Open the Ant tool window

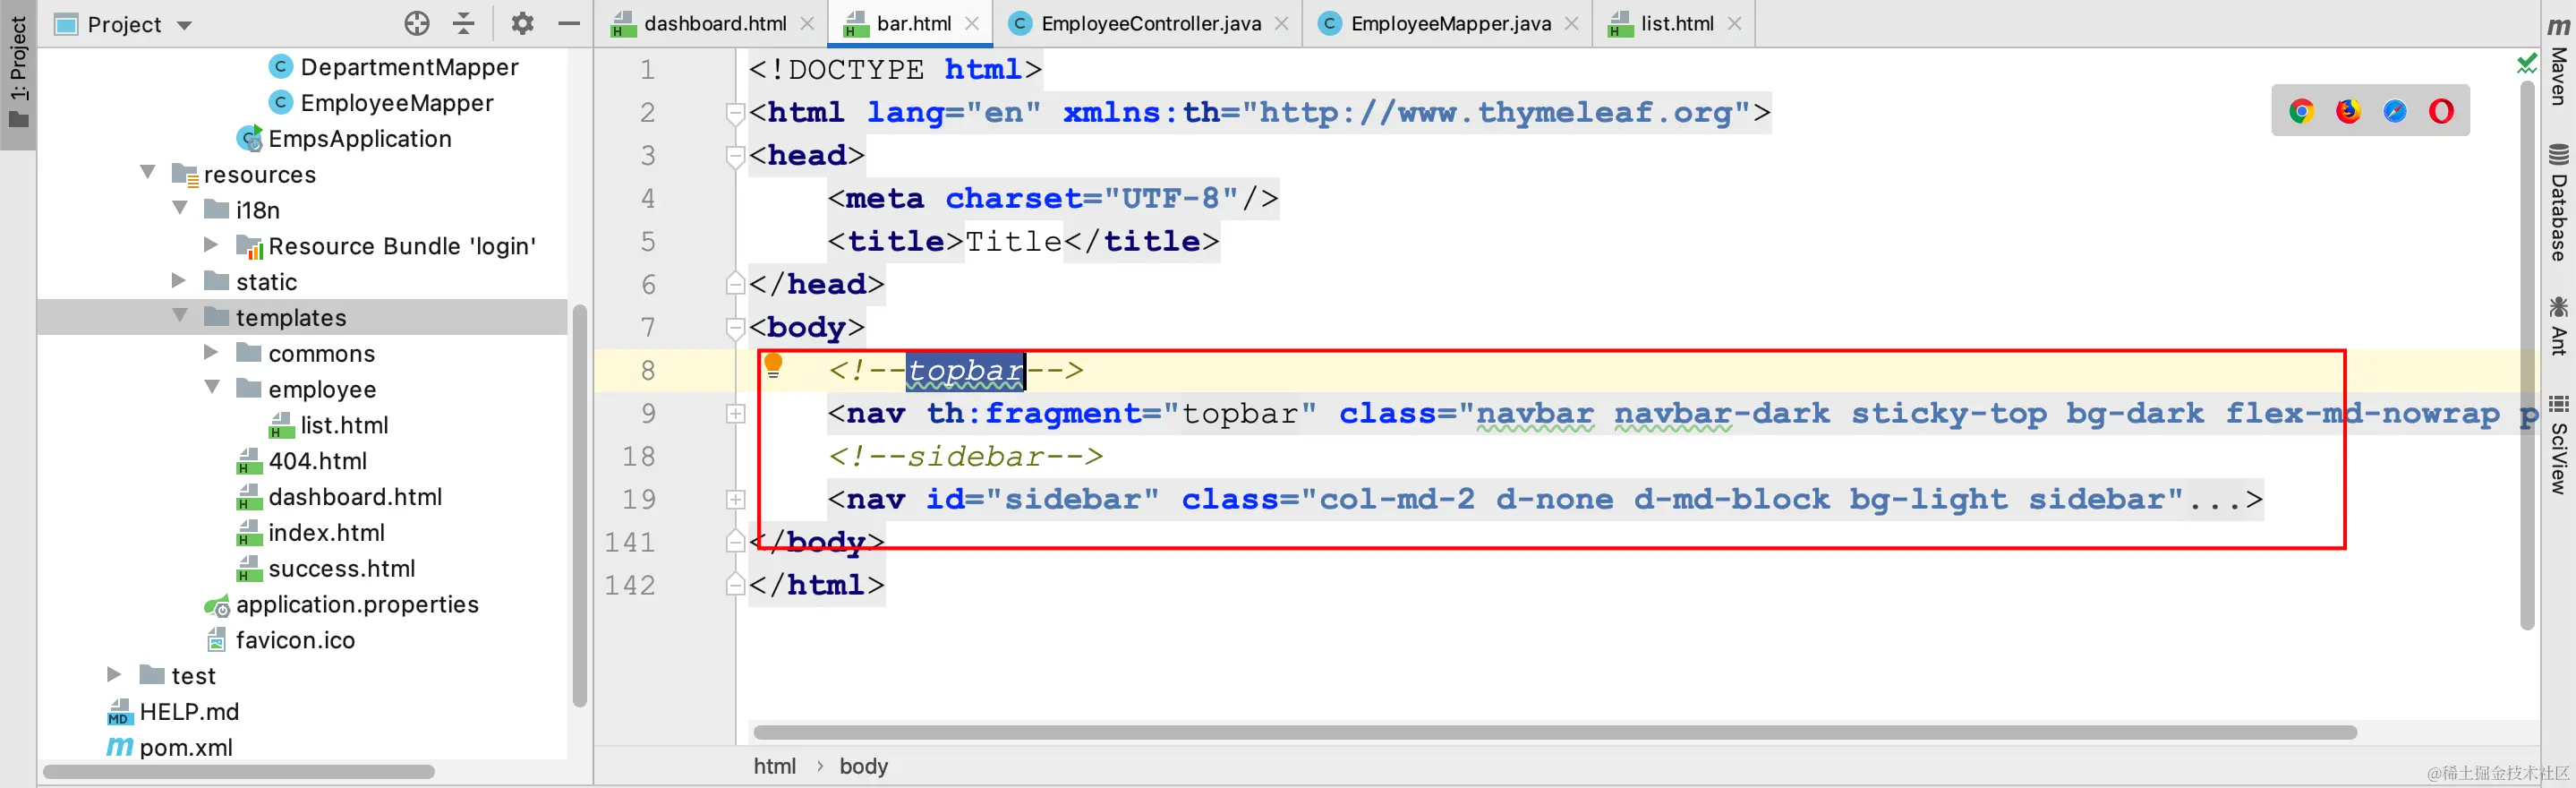tap(2558, 326)
